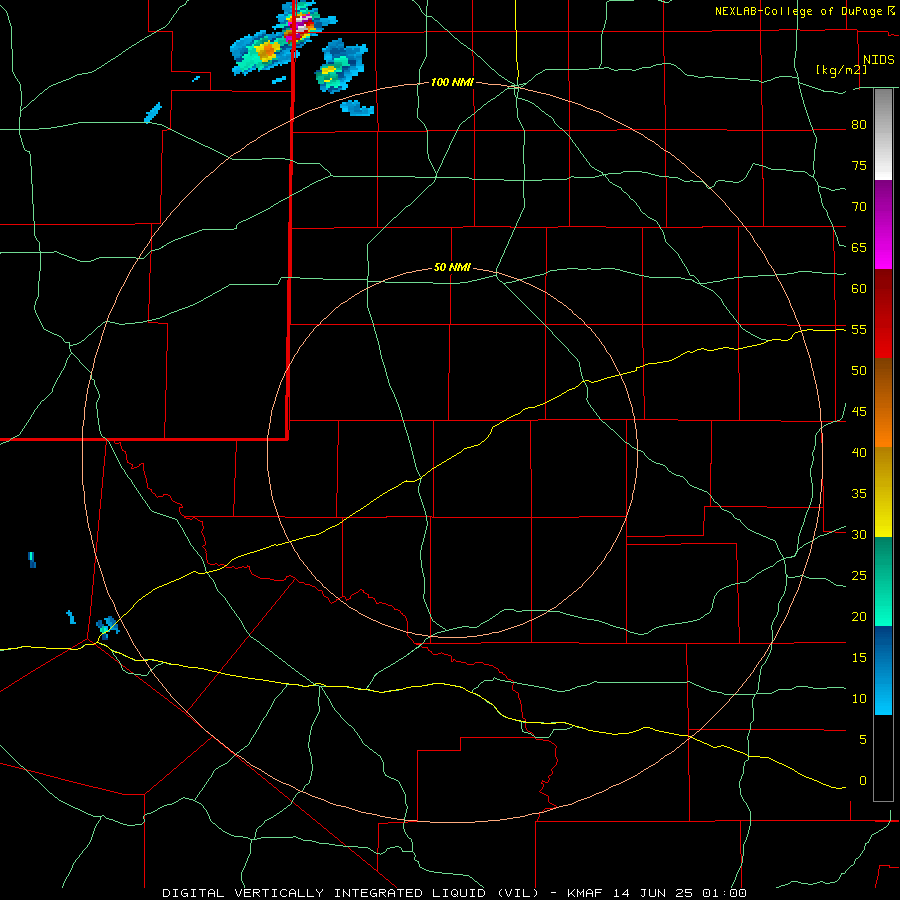This screenshot has width=900, height=900.
Task: Select the 20 value on the scale
Action: tap(859, 616)
